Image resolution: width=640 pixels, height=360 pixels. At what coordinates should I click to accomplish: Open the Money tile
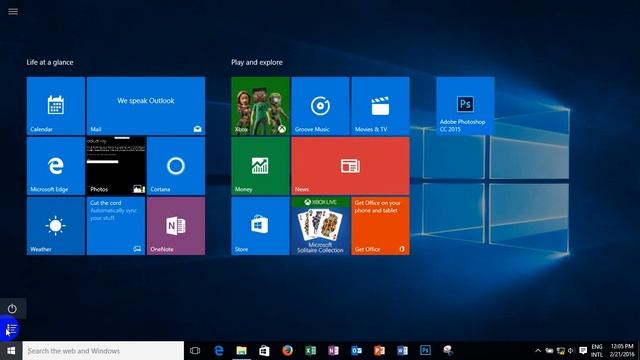point(260,166)
